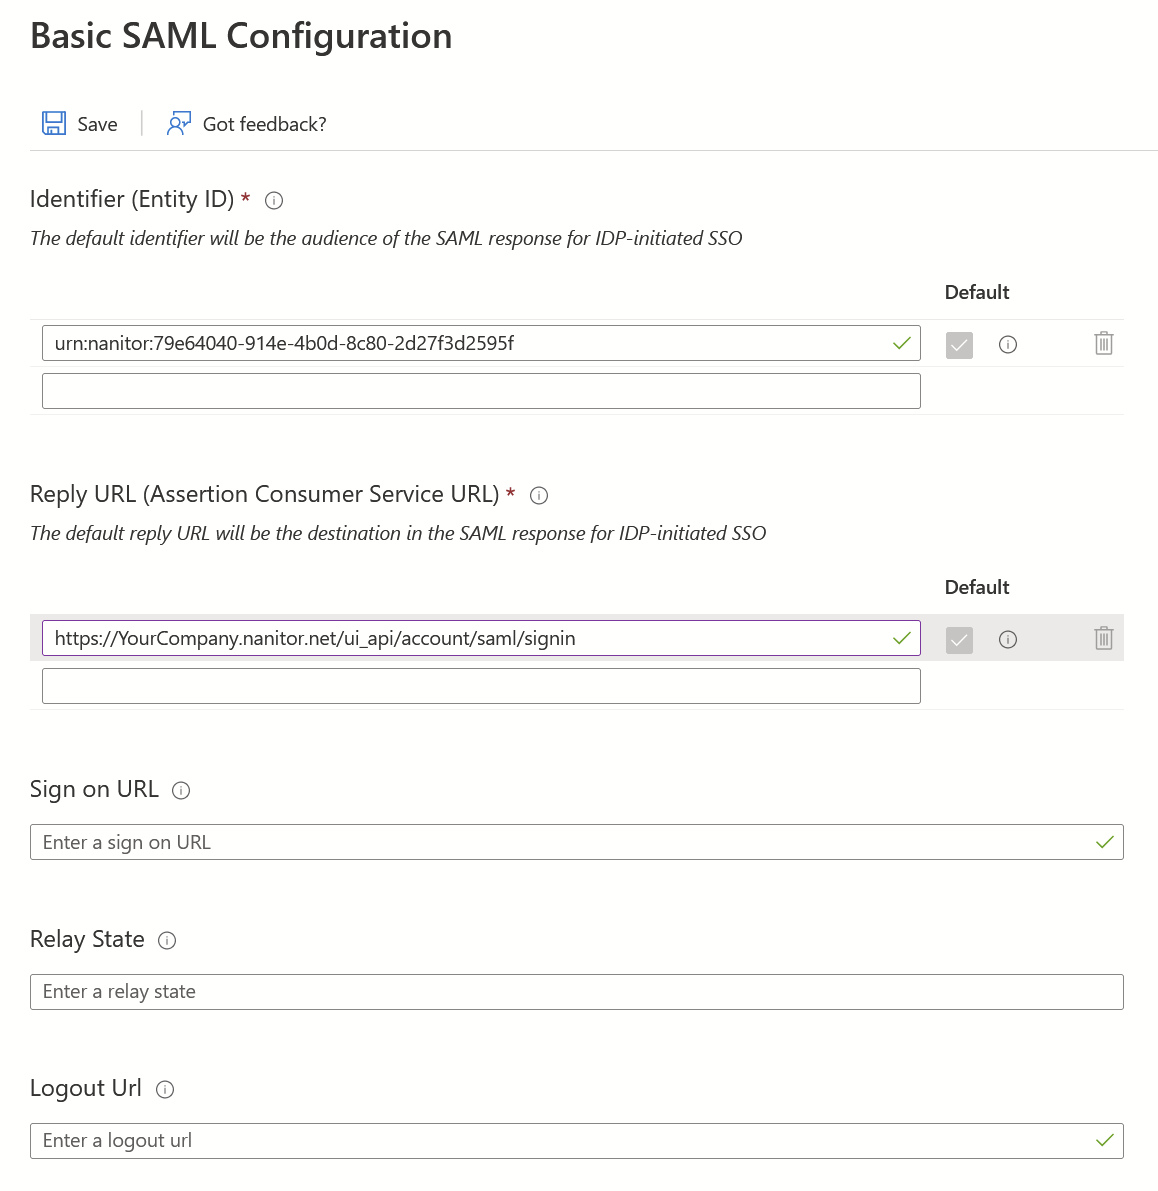1158x1191 pixels.
Task: Click the Got feedback person icon
Action: [x=179, y=123]
